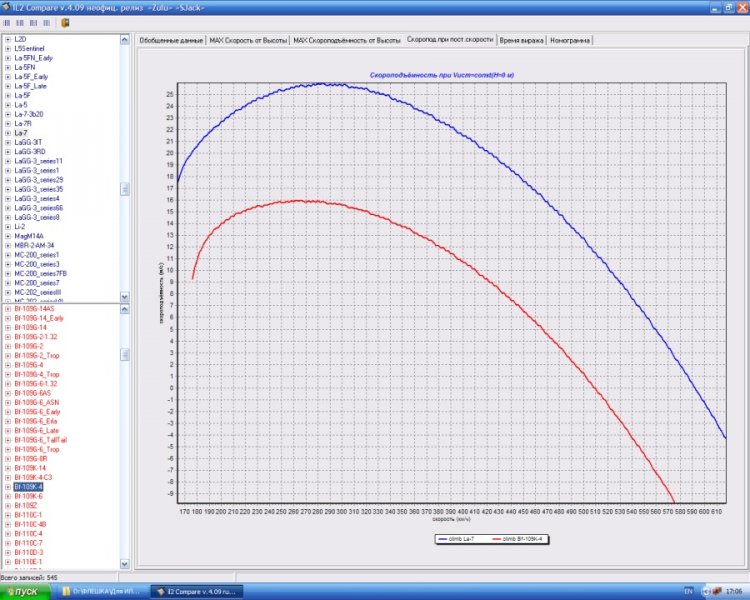Viewport: 750px width, 600px height.
Task: Open the Время виража tab
Action: (x=521, y=41)
